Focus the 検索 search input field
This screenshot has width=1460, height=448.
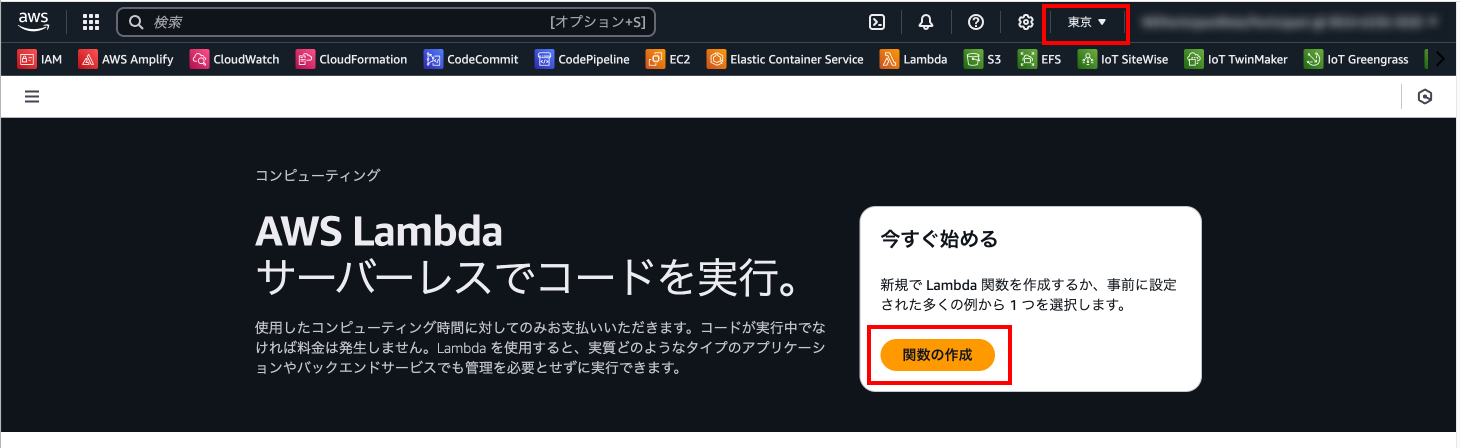[386, 22]
